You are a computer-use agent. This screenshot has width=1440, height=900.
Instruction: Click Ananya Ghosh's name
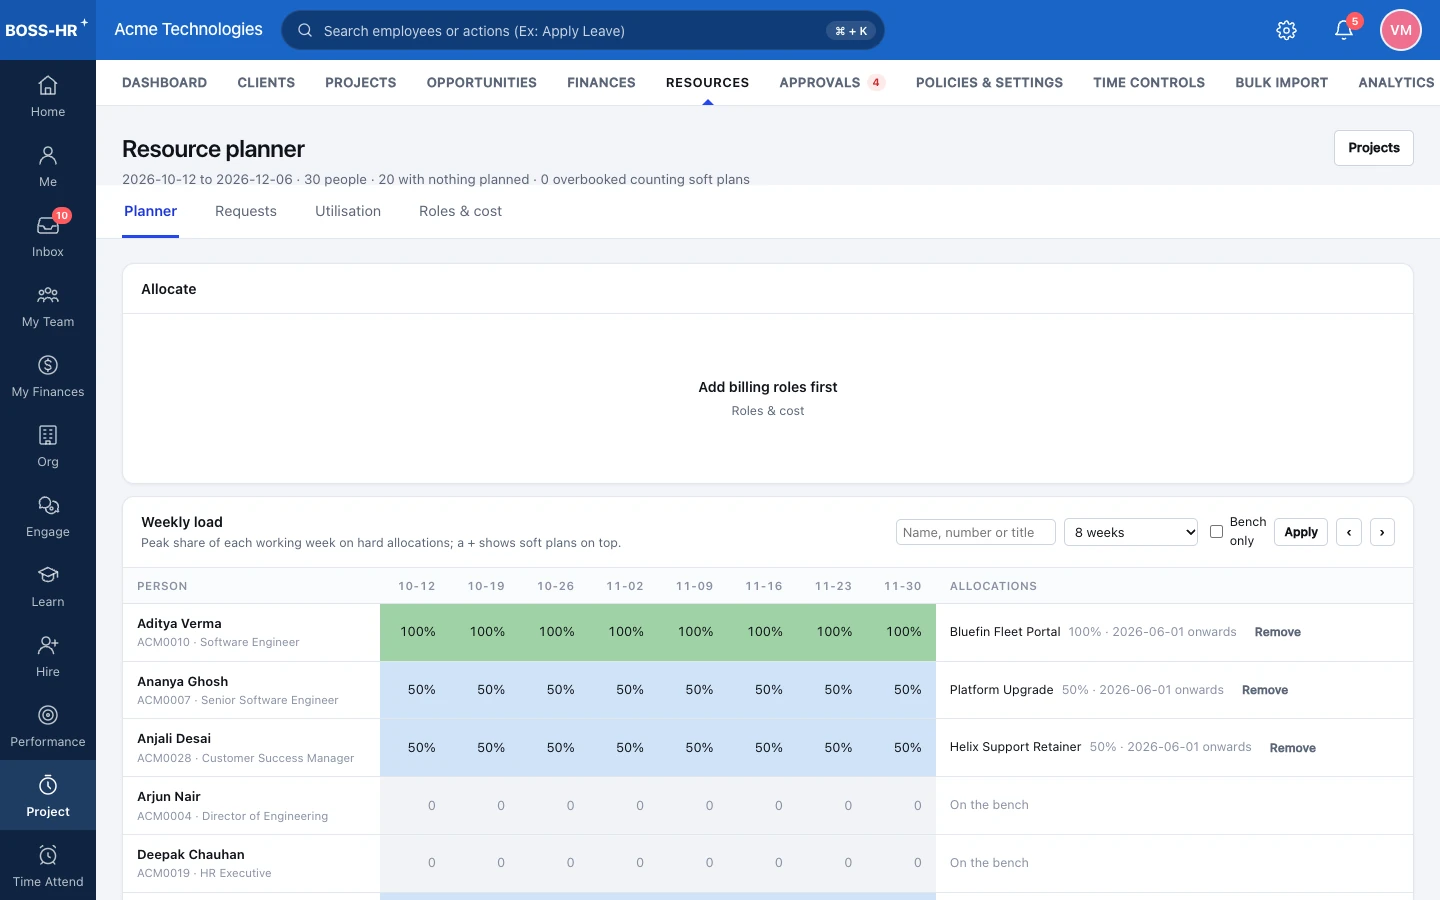tap(182, 681)
